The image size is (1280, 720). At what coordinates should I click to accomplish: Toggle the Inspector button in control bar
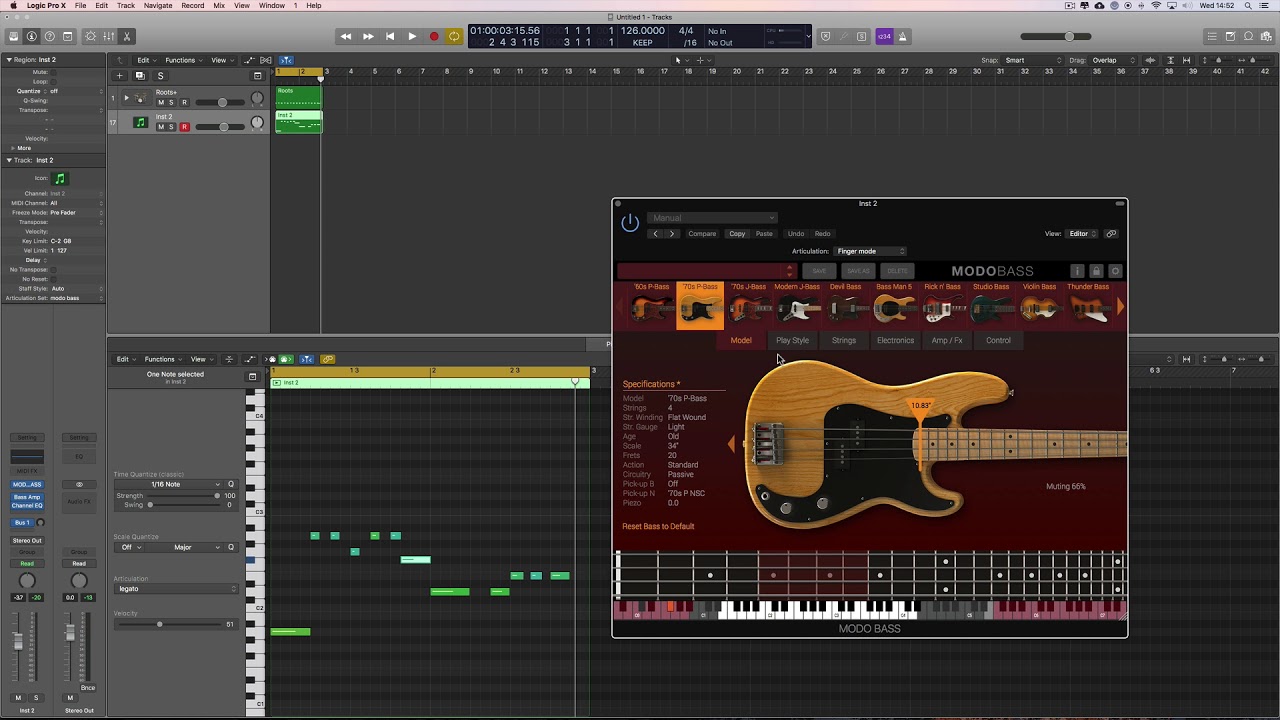32,37
